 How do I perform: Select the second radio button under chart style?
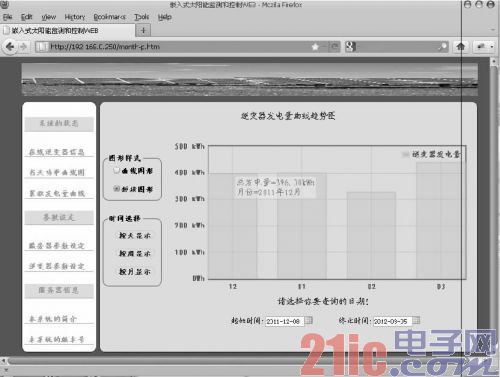116,189
